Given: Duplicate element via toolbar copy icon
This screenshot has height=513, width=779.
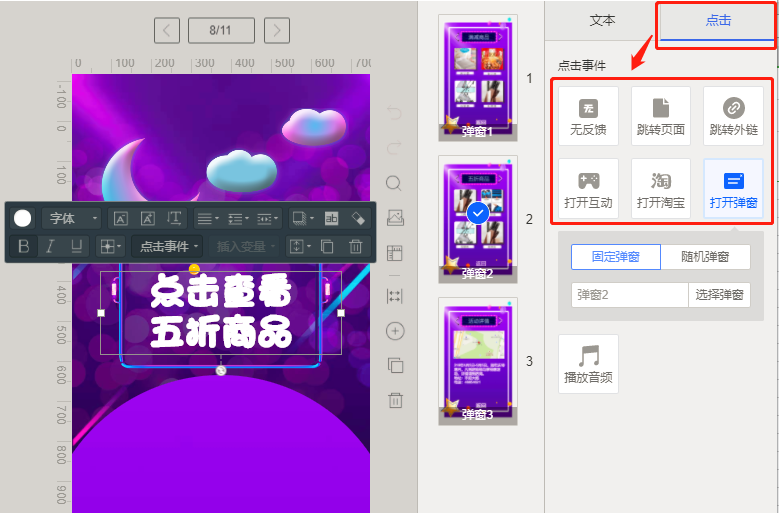Looking at the screenshot, I should tap(327, 246).
